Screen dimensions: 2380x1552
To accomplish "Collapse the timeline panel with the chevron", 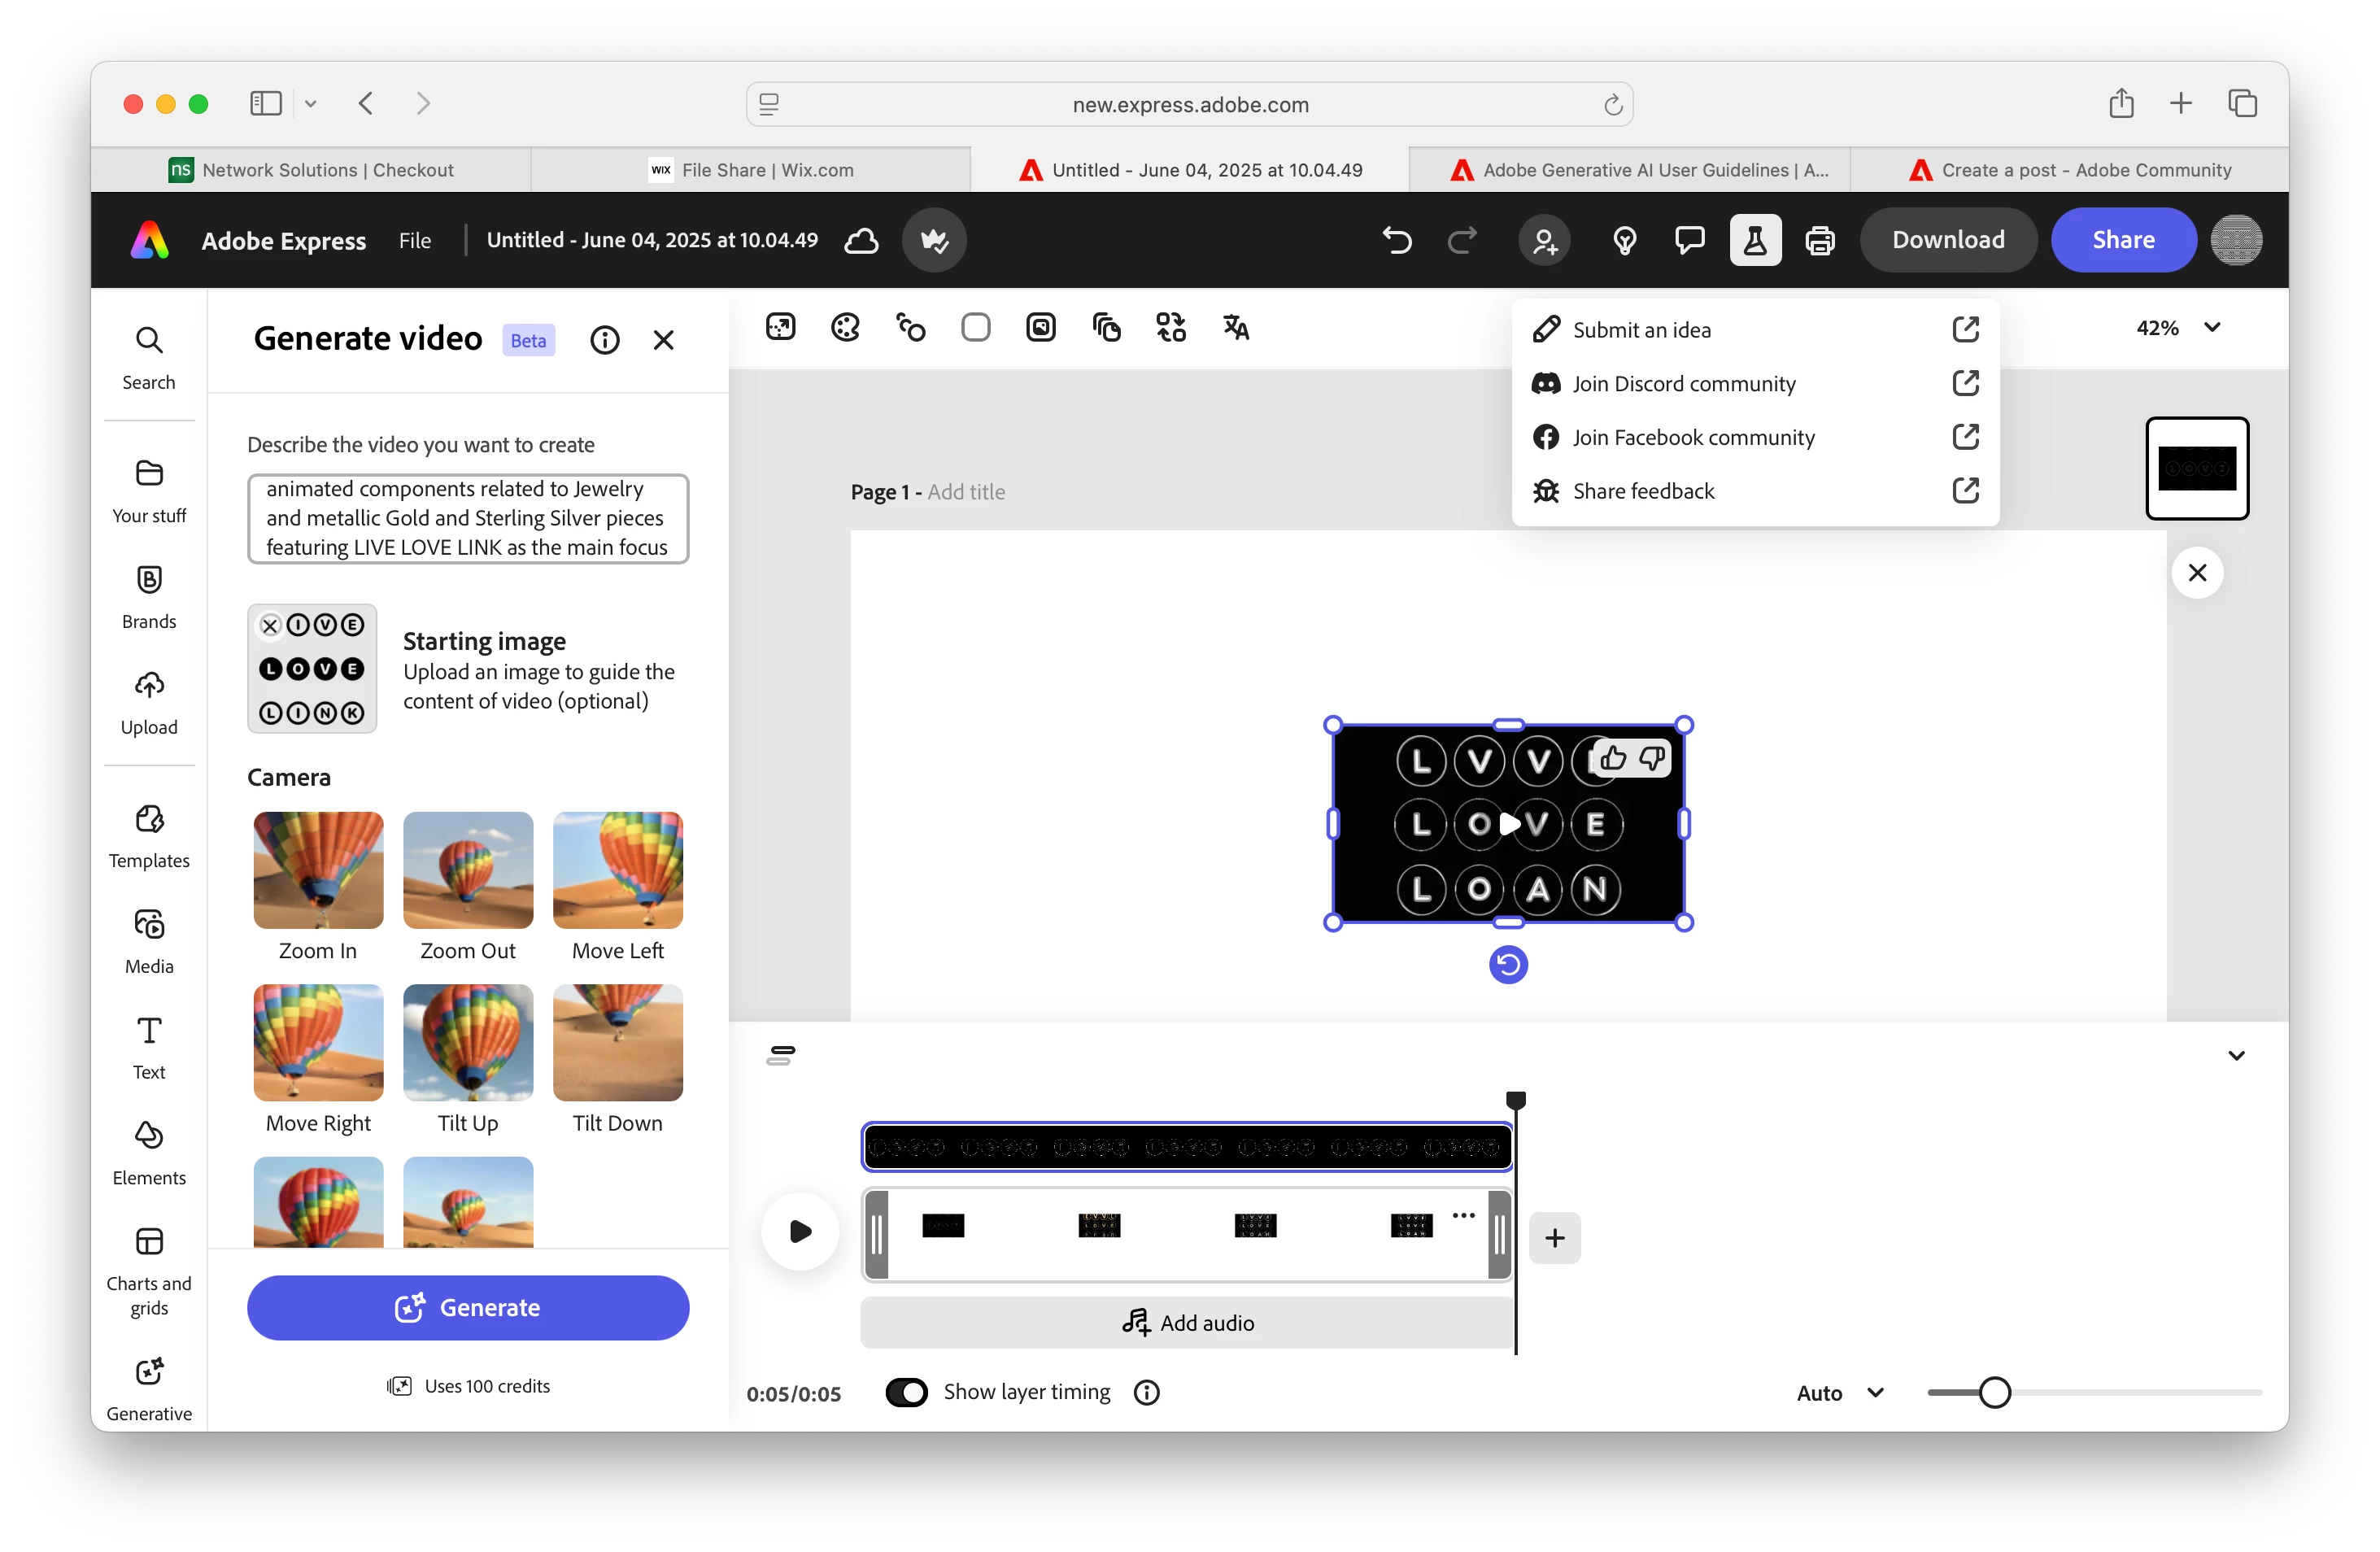I will click(x=2237, y=1055).
